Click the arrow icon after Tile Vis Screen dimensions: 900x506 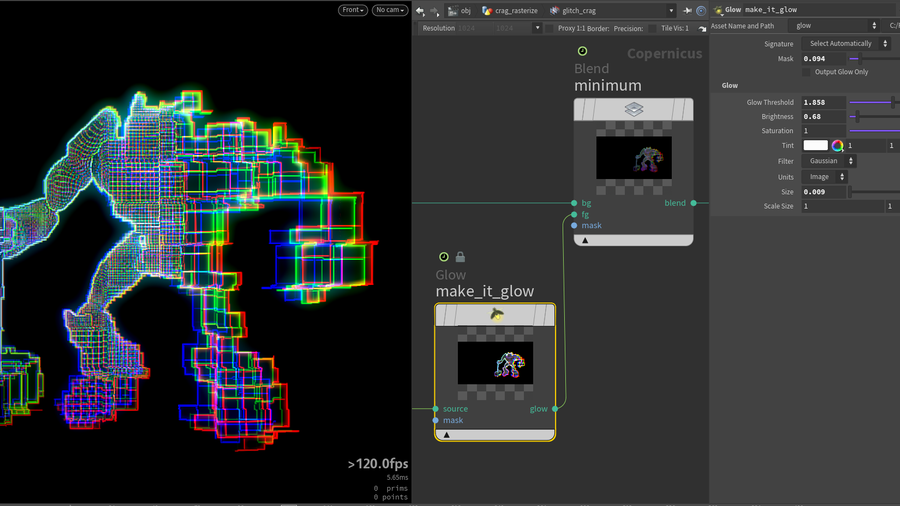point(702,28)
